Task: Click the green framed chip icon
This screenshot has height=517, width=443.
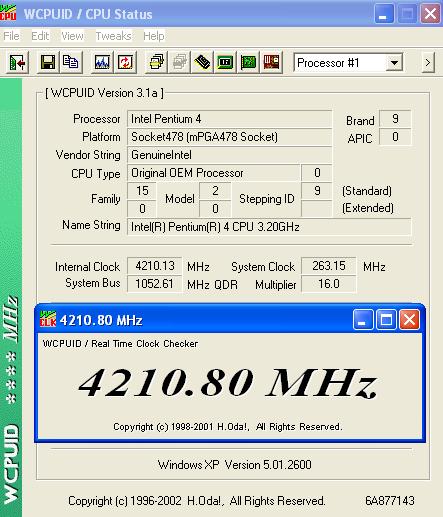Action: pos(225,62)
